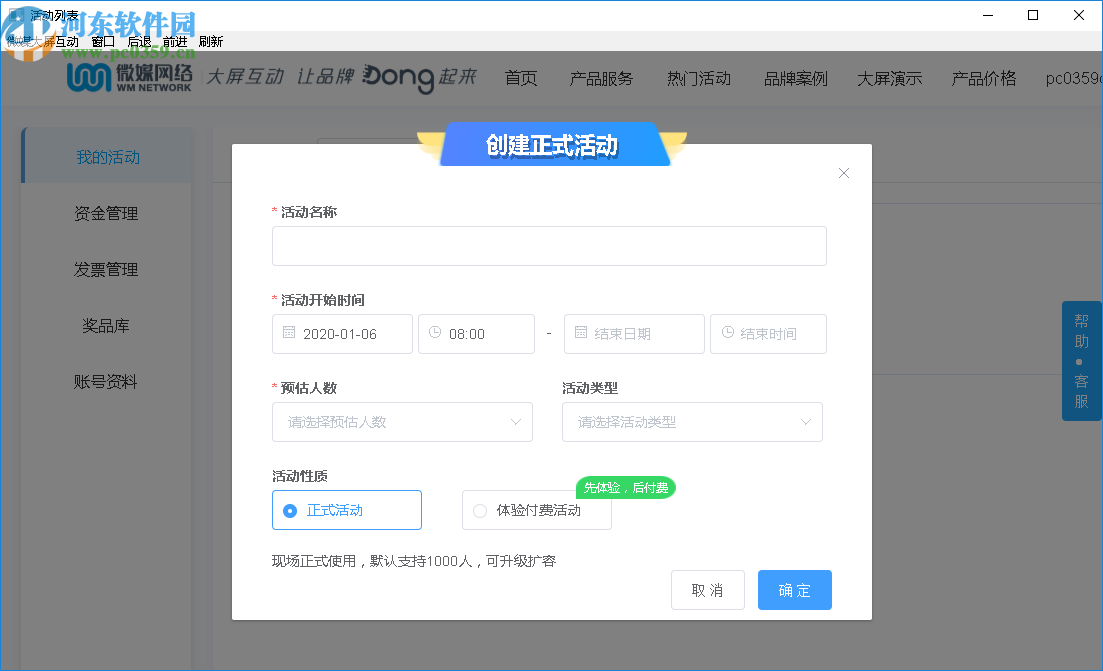Open the 预估人数 dropdown
1103x671 pixels.
point(402,422)
